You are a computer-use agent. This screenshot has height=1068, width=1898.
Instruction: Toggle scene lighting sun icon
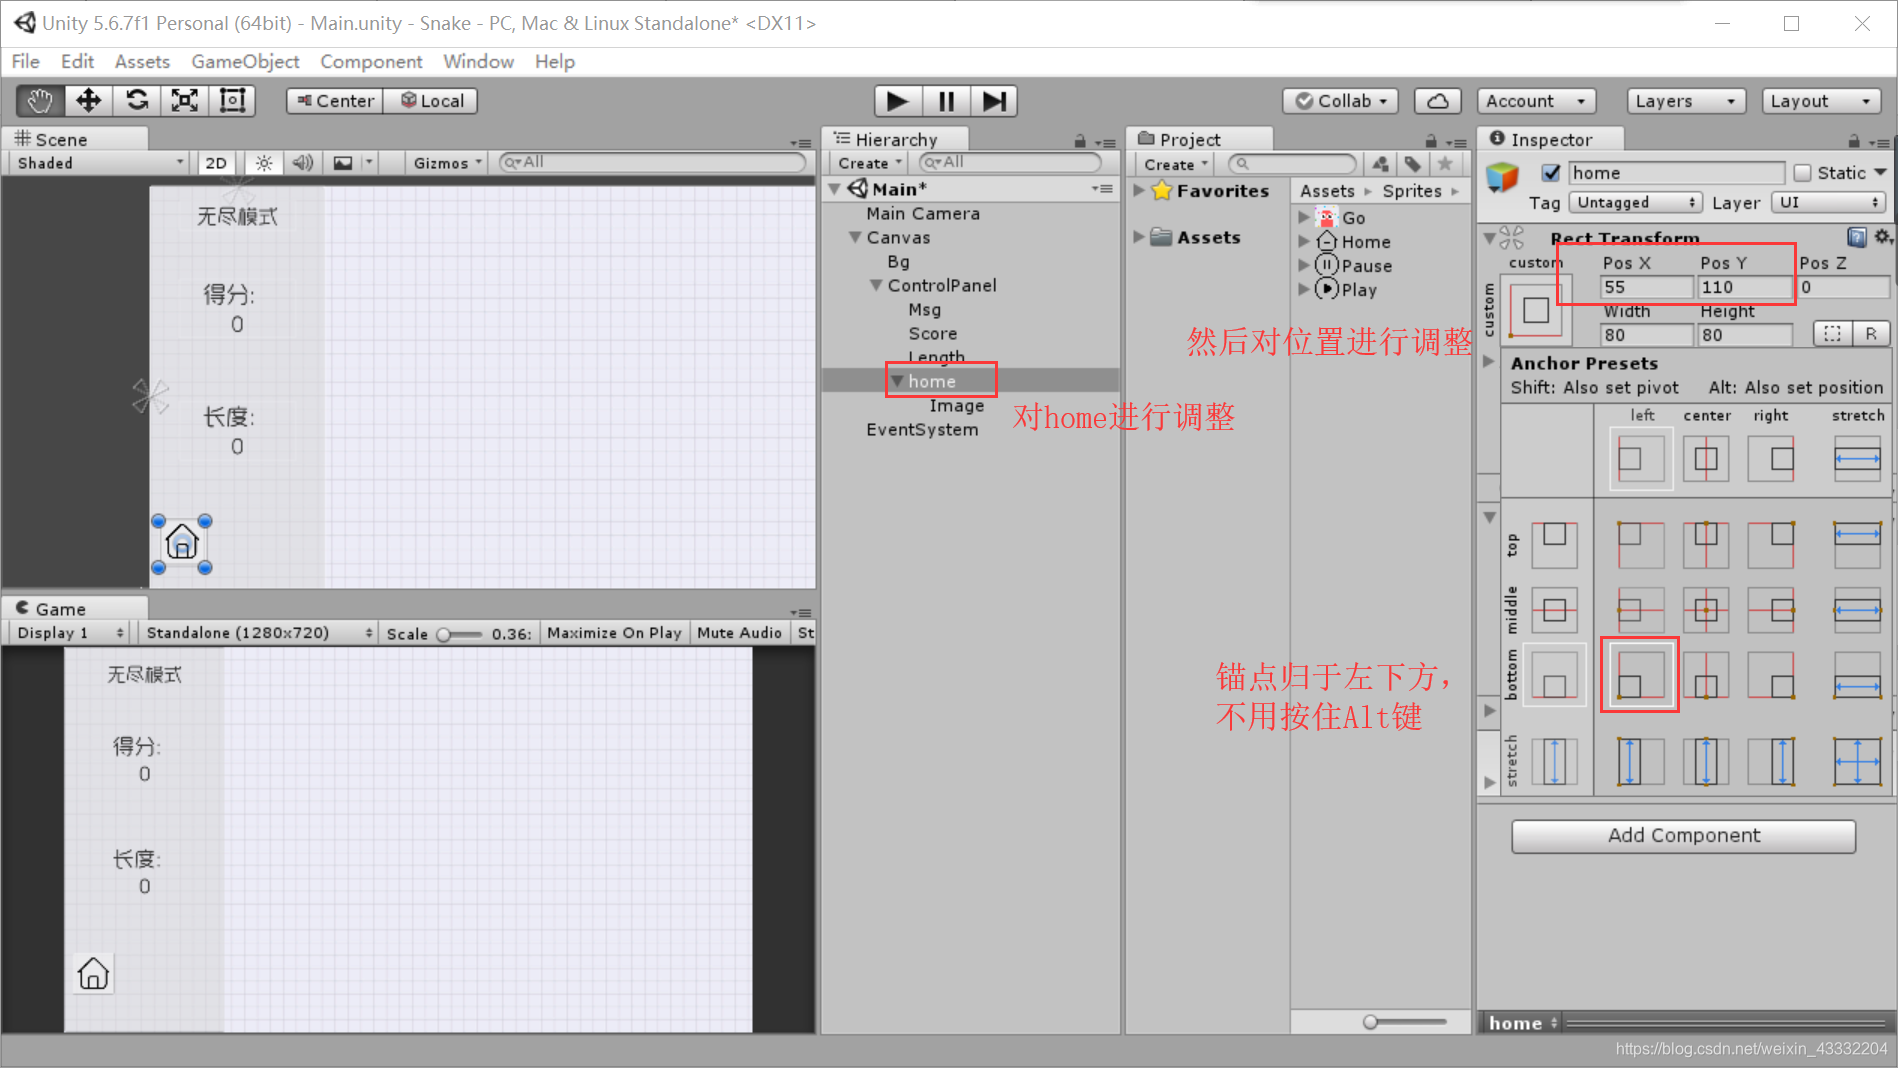coord(264,163)
